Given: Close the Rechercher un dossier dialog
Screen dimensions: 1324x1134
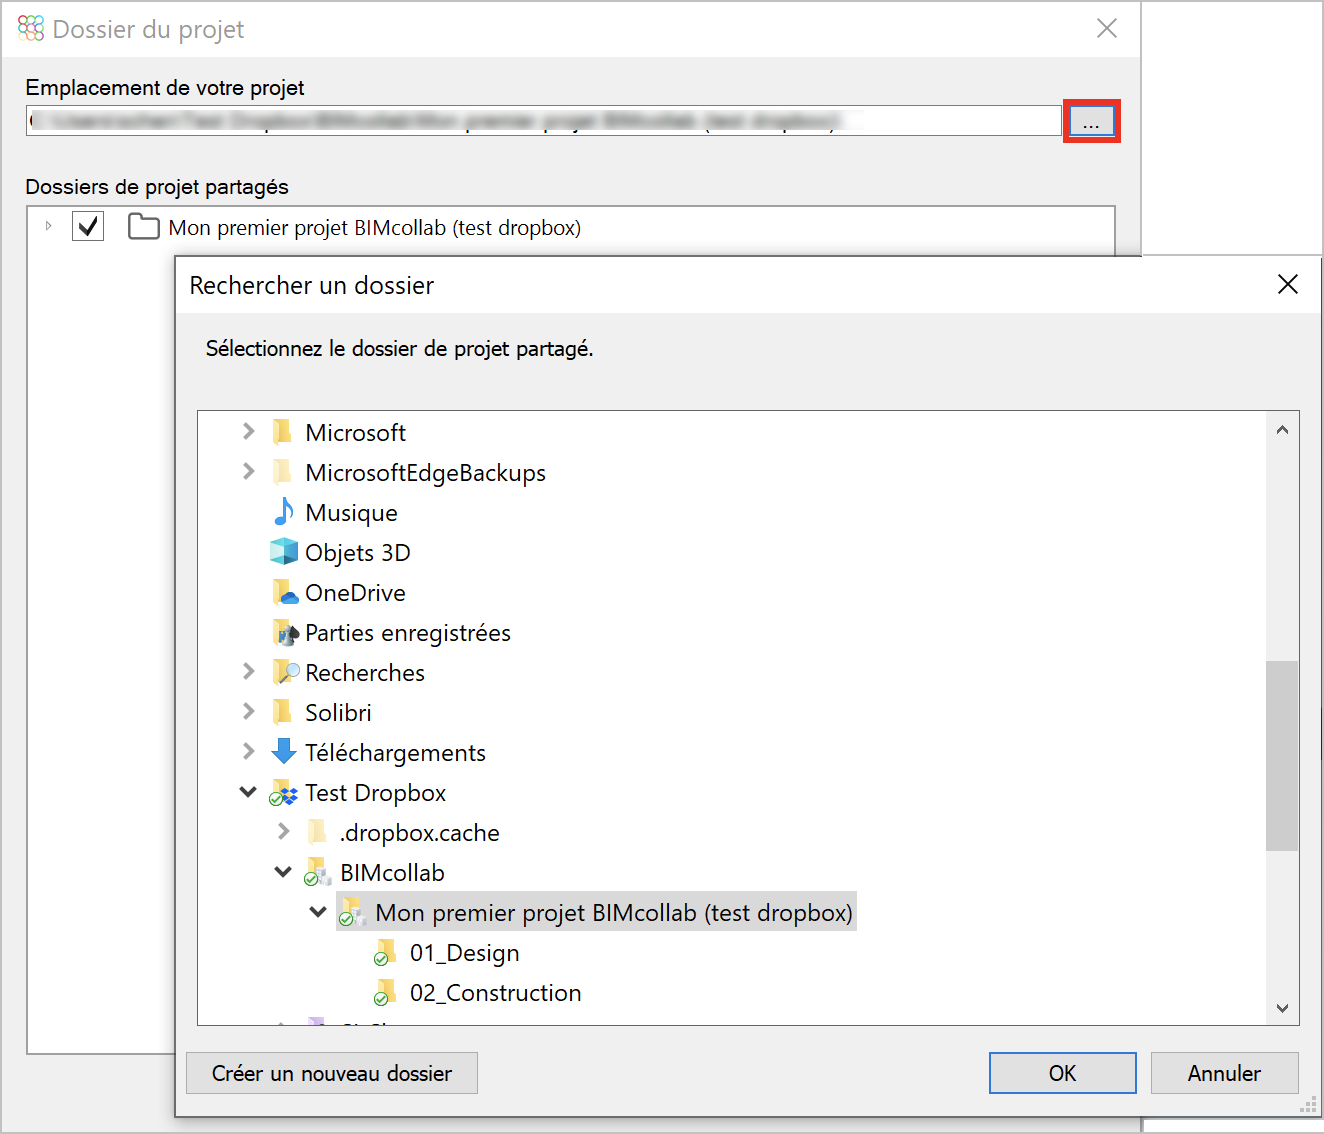Looking at the screenshot, I should pos(1288,285).
